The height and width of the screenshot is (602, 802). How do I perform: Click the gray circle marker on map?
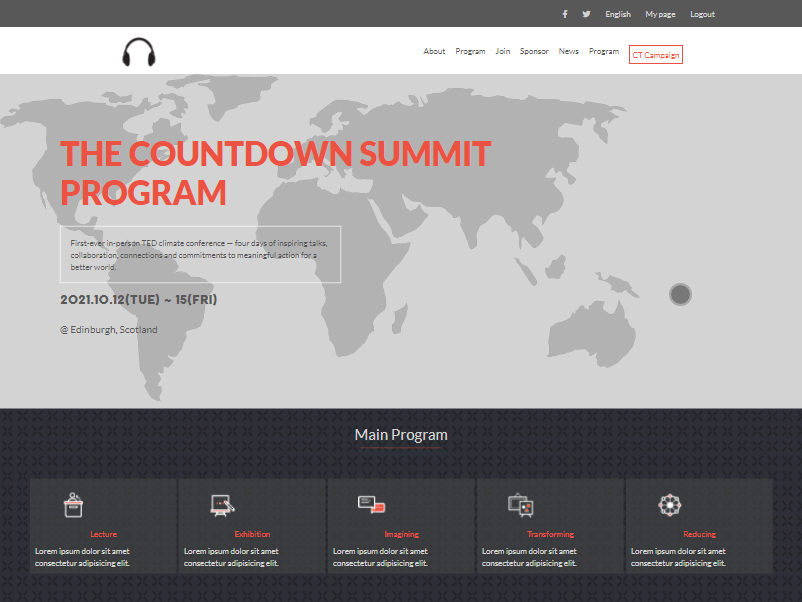680,294
